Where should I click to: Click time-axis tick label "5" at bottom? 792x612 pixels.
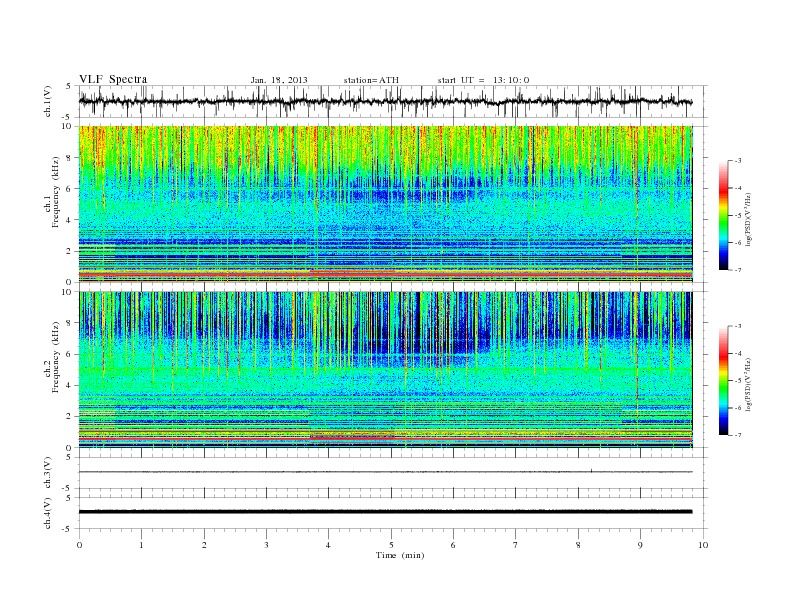coord(391,545)
